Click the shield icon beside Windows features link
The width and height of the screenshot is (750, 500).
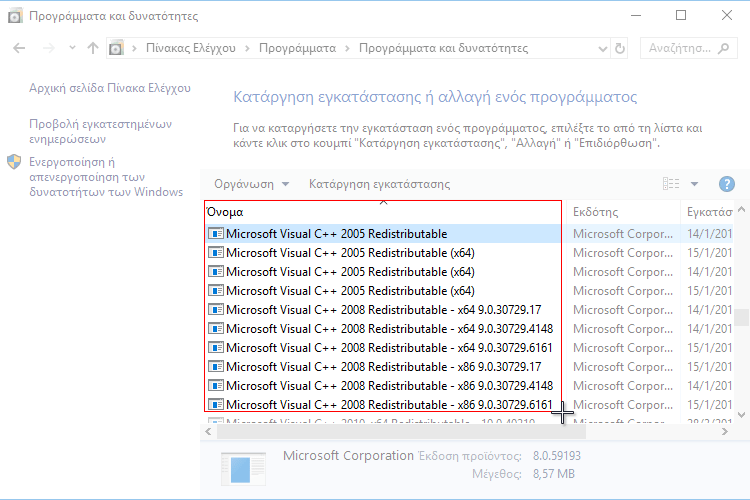pyautogui.click(x=14, y=162)
